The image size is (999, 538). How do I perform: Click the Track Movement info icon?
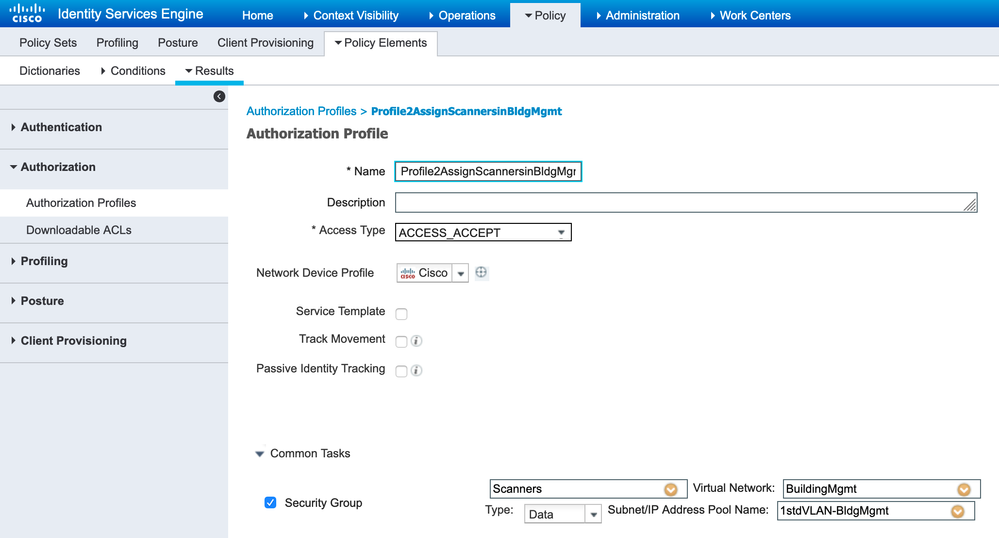pos(417,341)
